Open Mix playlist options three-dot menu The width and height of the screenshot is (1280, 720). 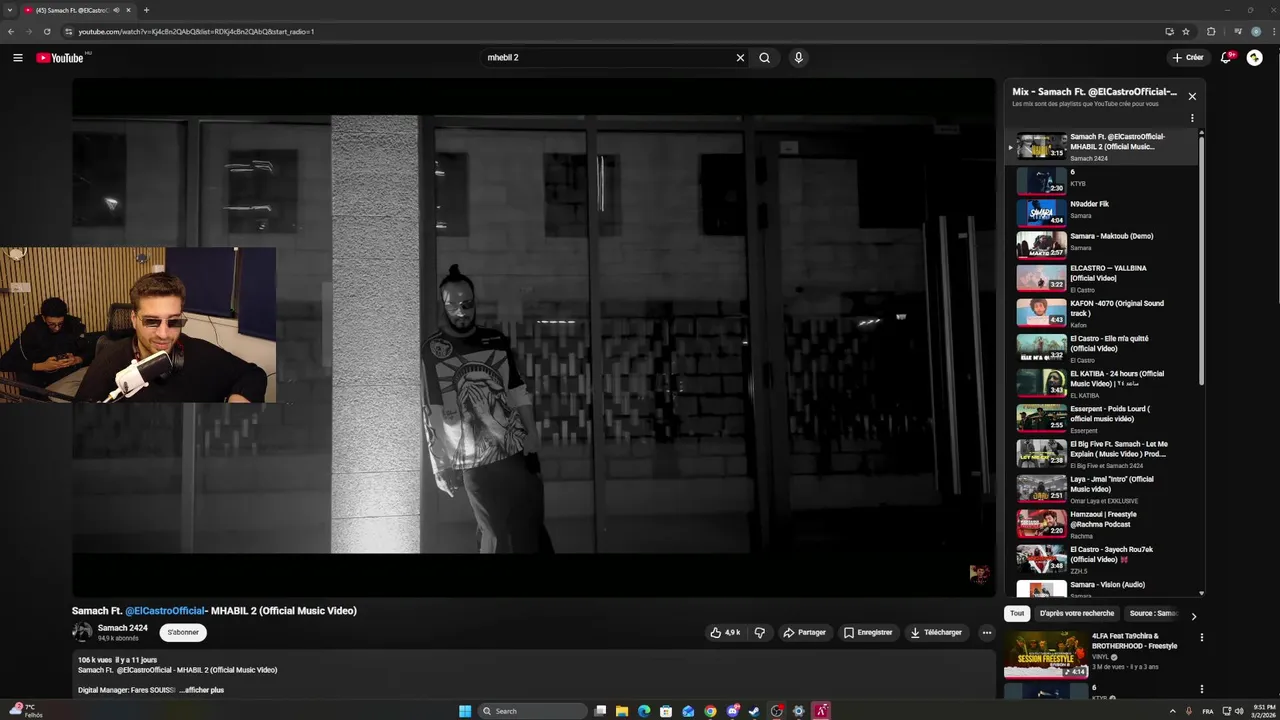tap(1192, 118)
